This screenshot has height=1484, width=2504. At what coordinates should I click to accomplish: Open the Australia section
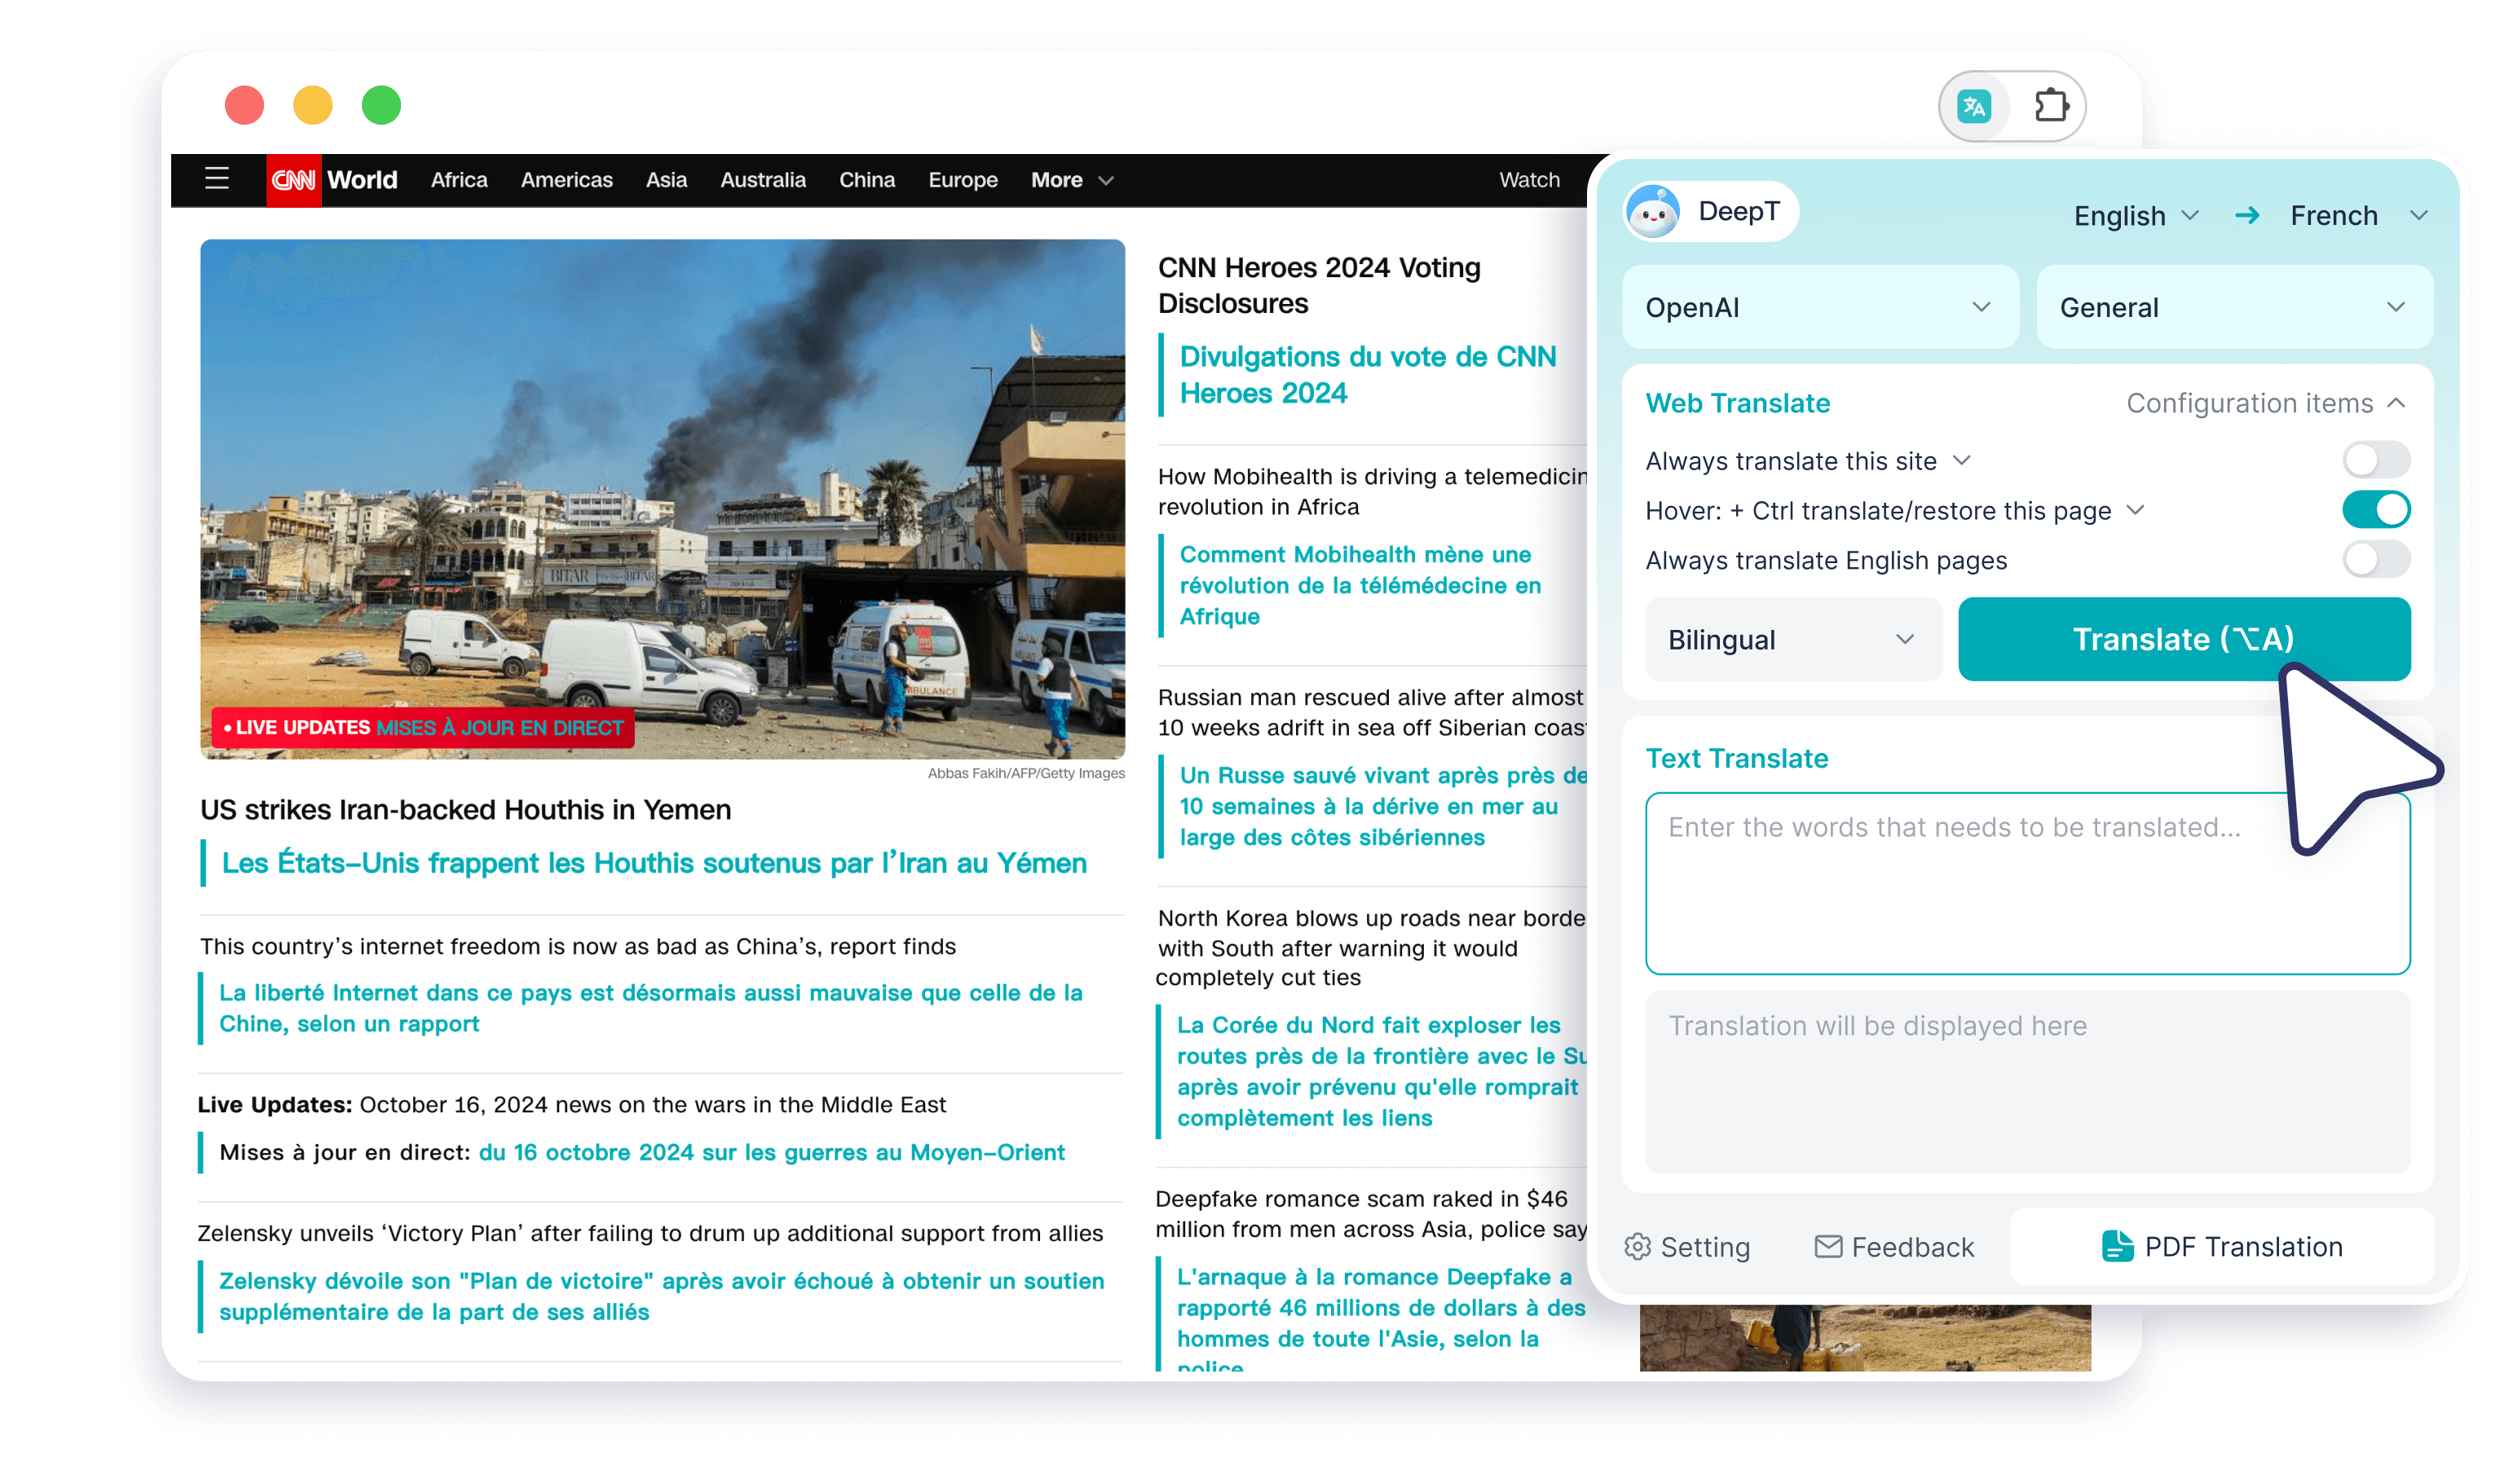point(763,180)
